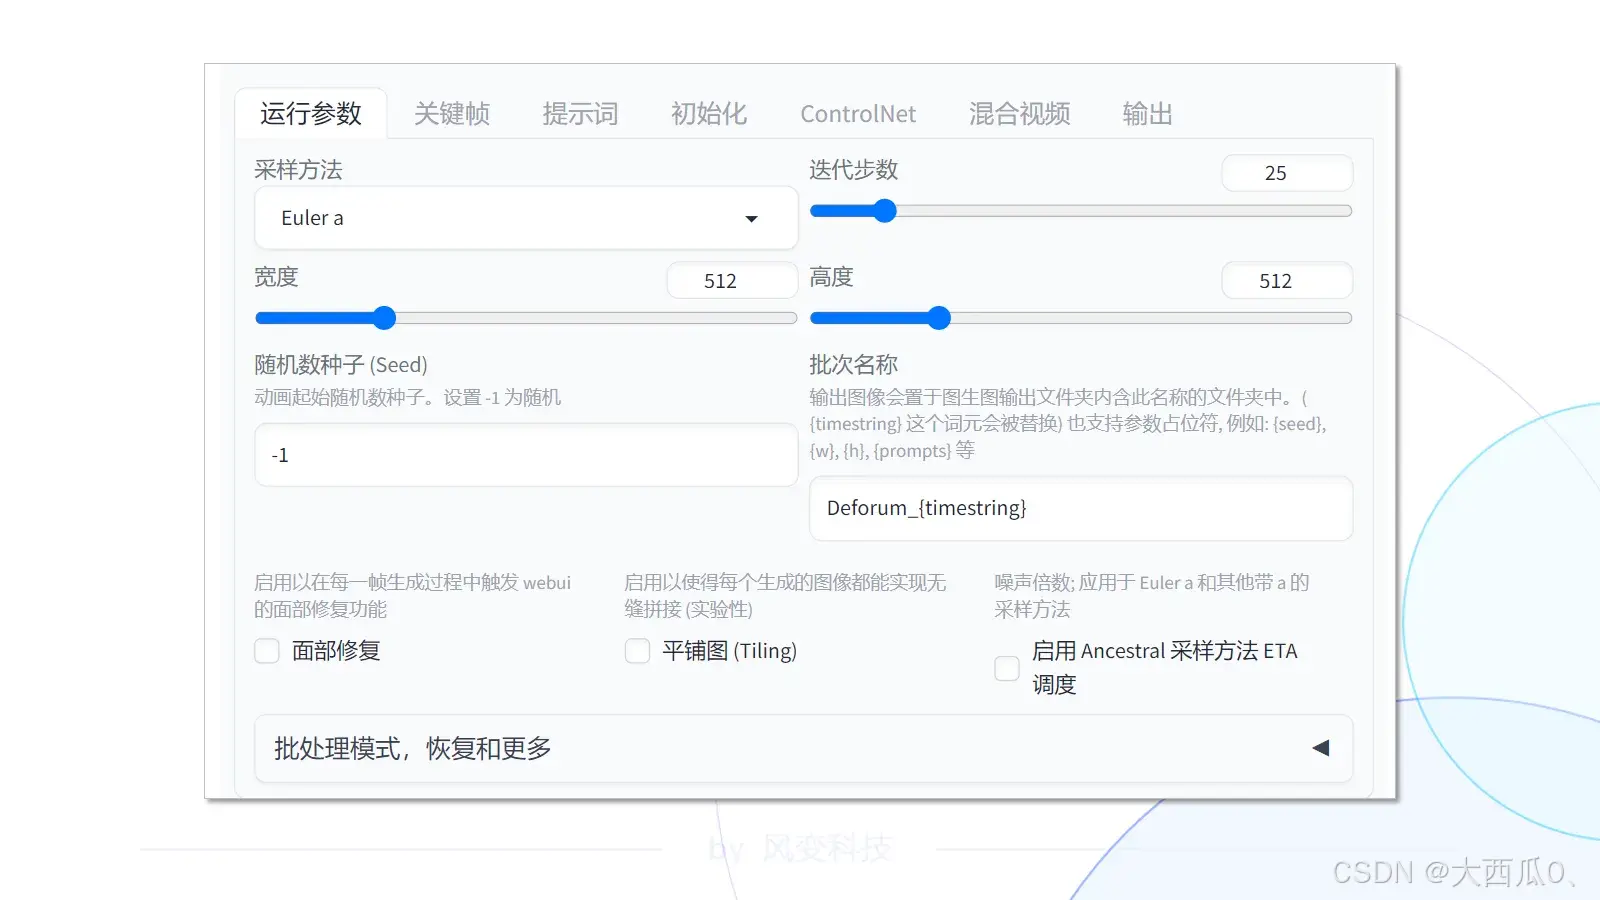Open the 混合视频 tab
This screenshot has width=1600, height=900.
tap(1019, 114)
